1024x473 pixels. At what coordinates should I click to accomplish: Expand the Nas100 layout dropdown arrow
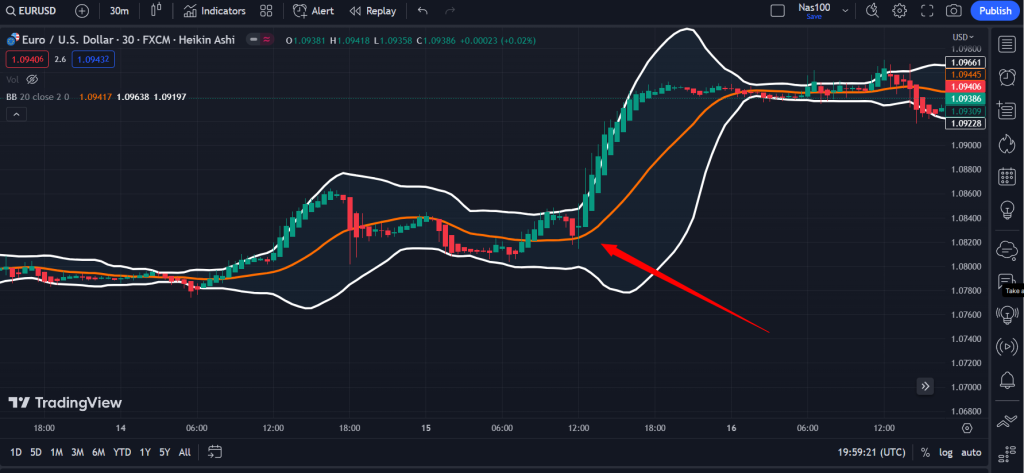coord(845,11)
